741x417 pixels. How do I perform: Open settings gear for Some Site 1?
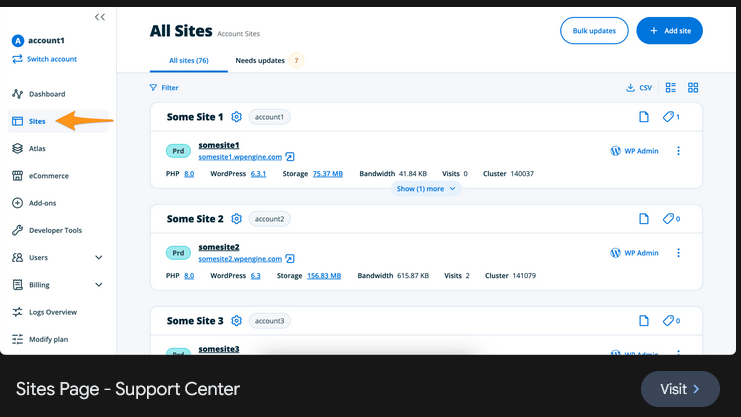[236, 117]
